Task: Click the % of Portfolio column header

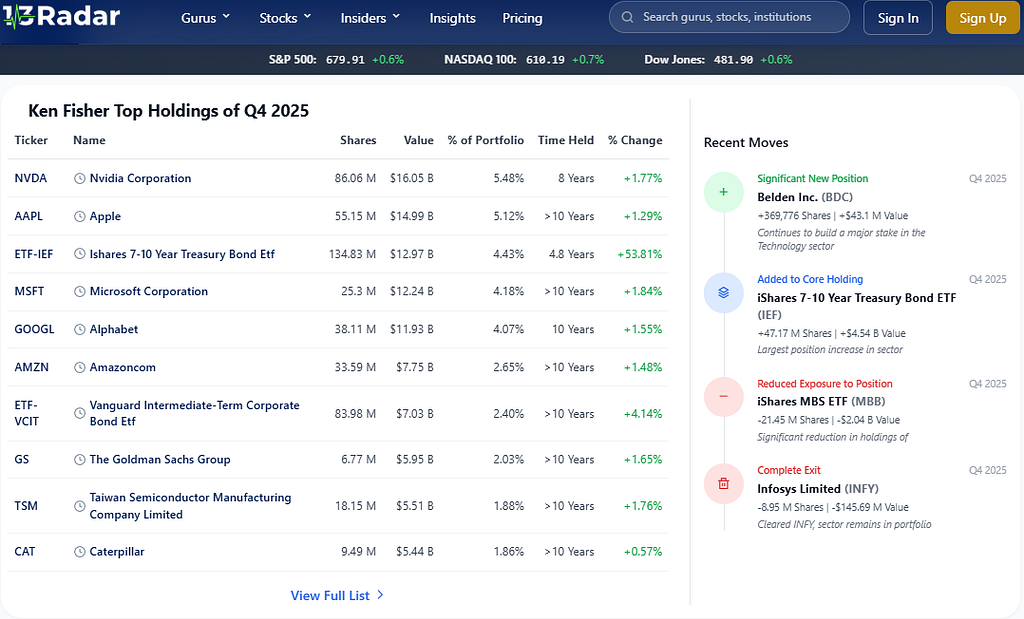Action: pos(486,140)
